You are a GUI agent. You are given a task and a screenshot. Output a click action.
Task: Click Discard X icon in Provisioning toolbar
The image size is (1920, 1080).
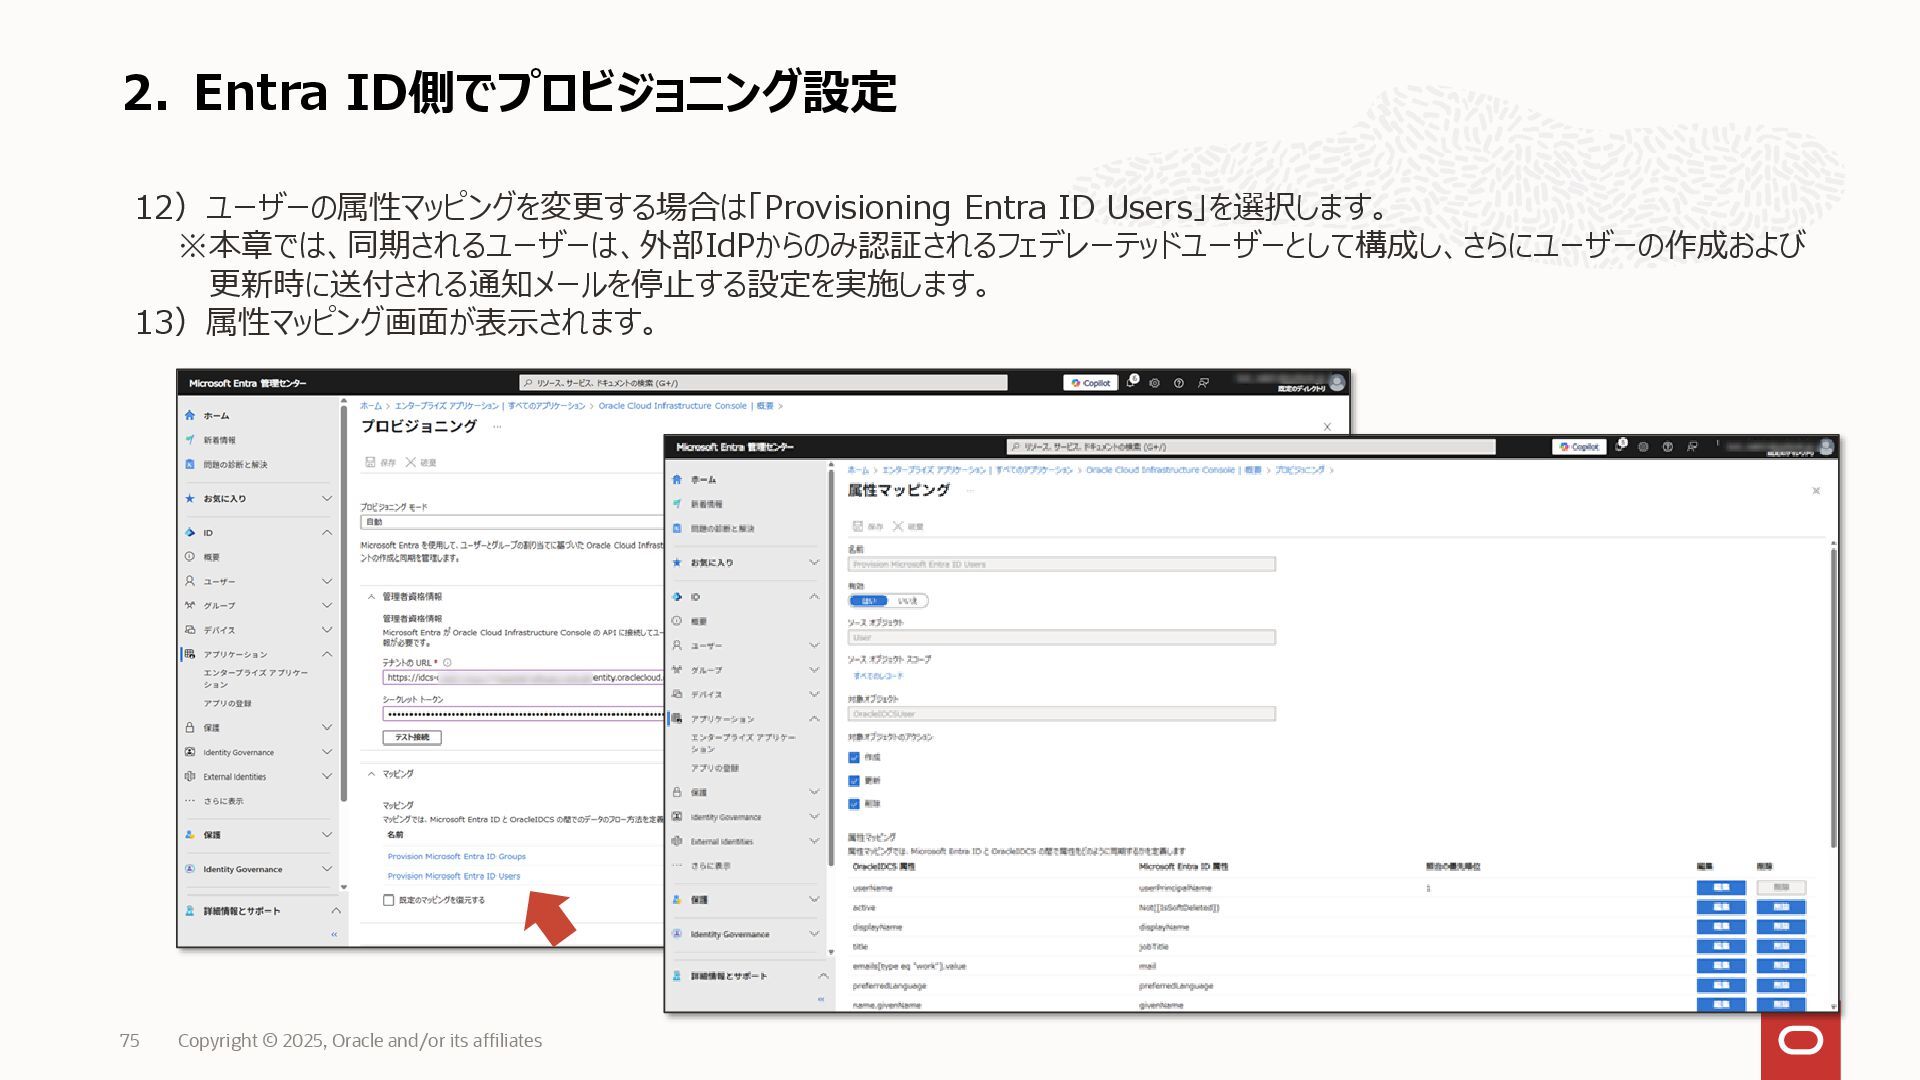[411, 462]
